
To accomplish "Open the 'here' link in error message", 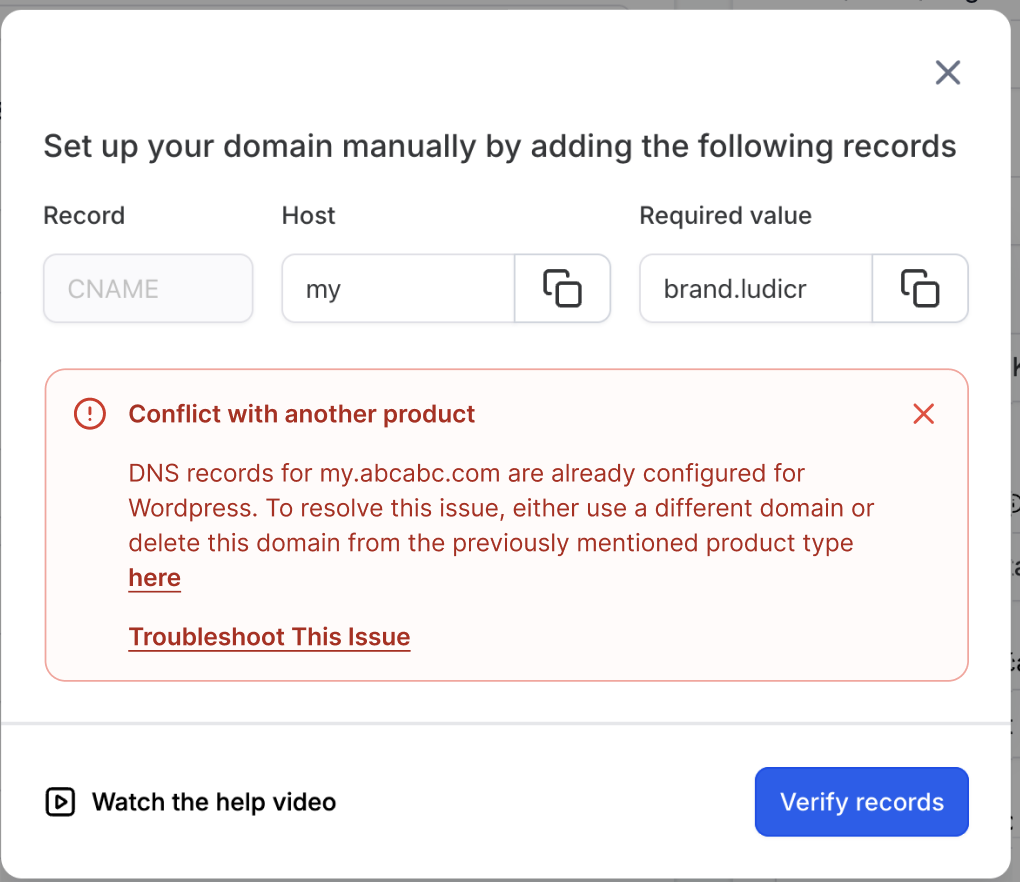I will pos(154,578).
